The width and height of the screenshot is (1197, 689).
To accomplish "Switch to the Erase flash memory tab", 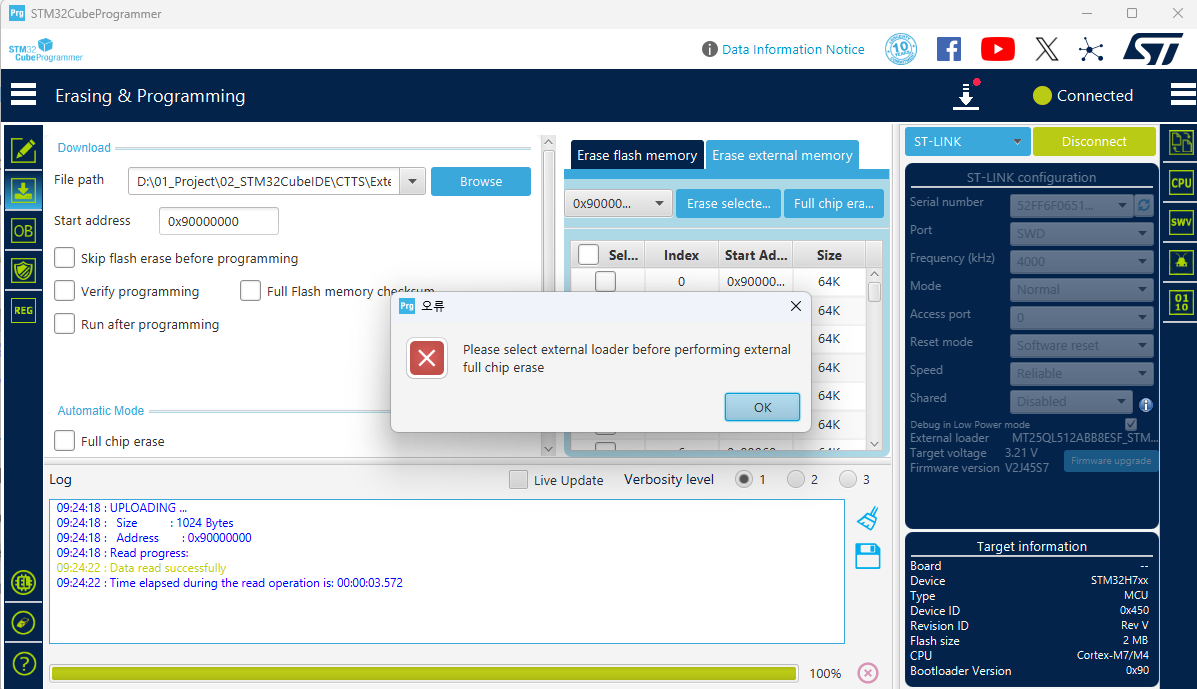I will [x=636, y=155].
